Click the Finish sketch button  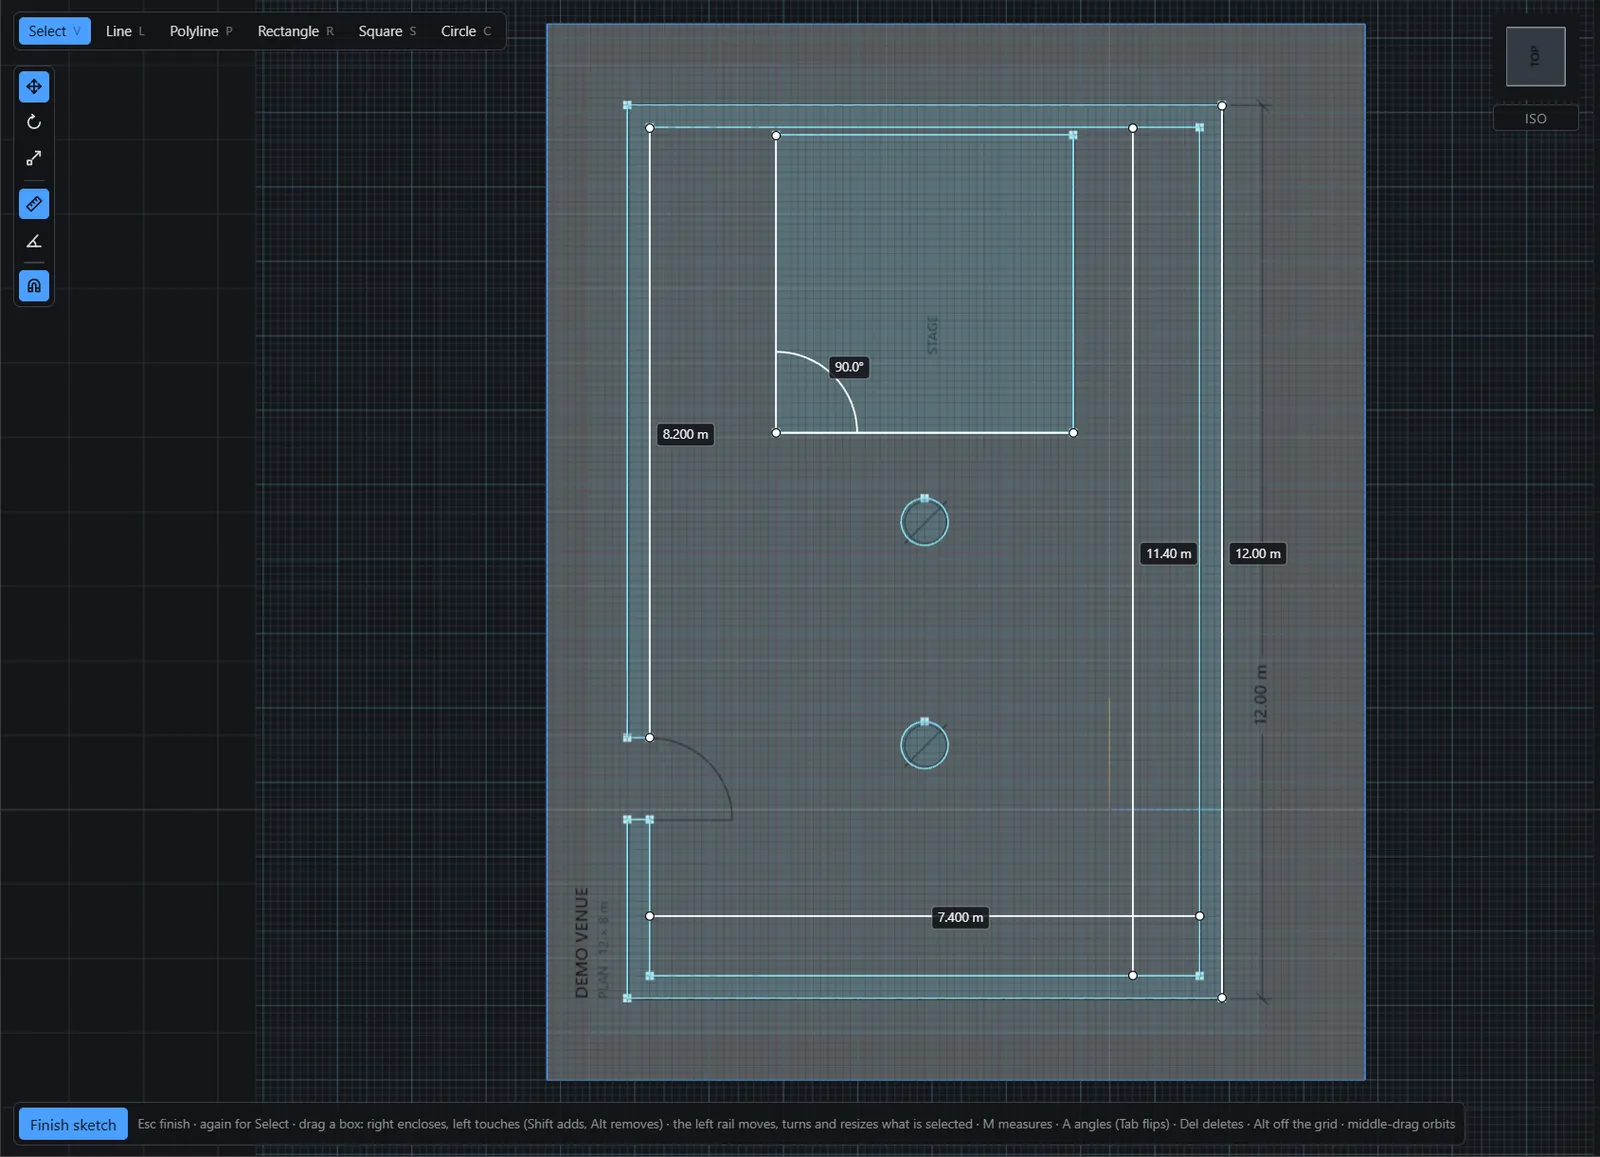point(73,1124)
